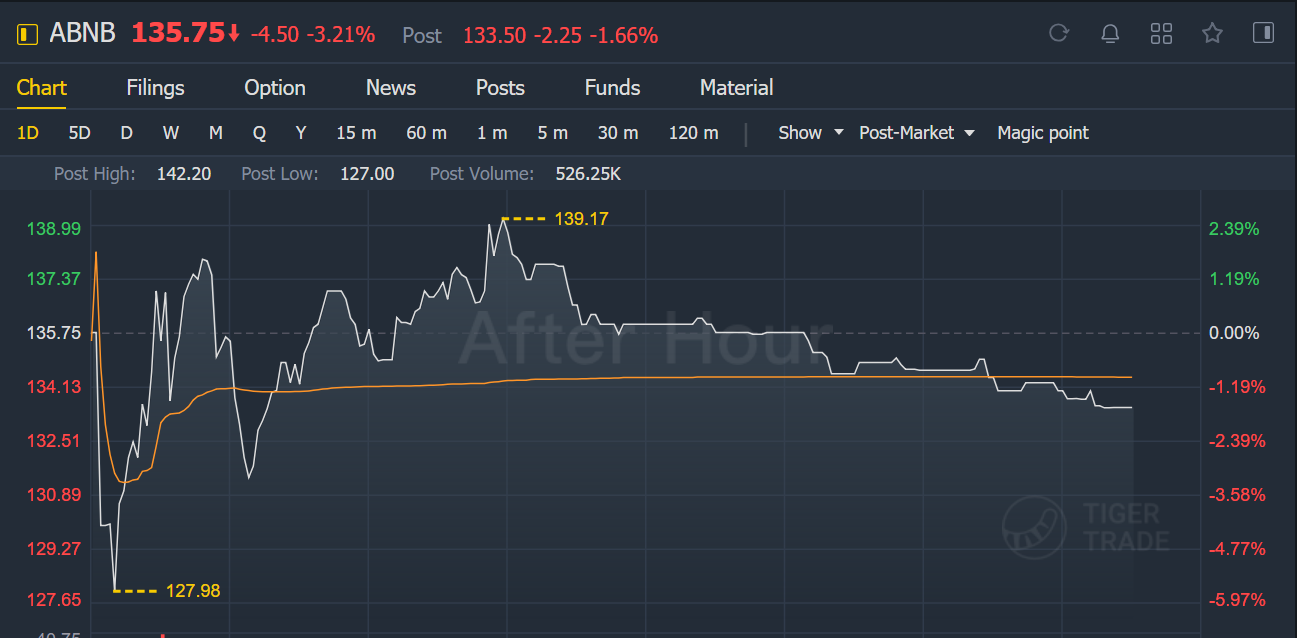Click the refresh icon in header

tap(1059, 33)
